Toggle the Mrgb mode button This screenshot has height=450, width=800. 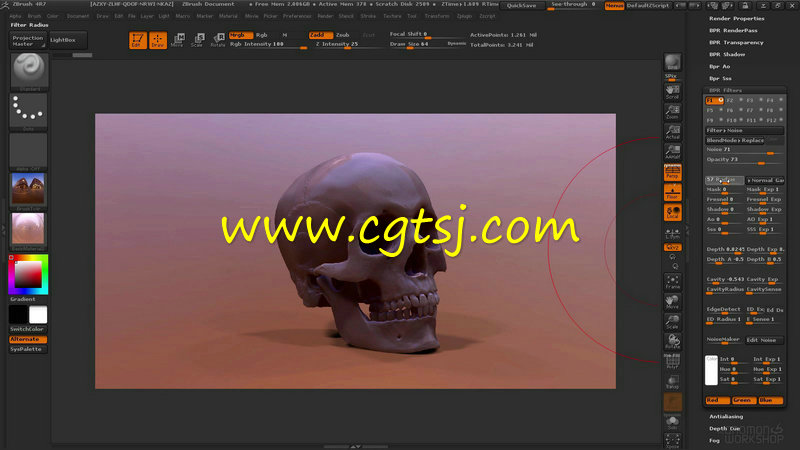tap(240, 35)
